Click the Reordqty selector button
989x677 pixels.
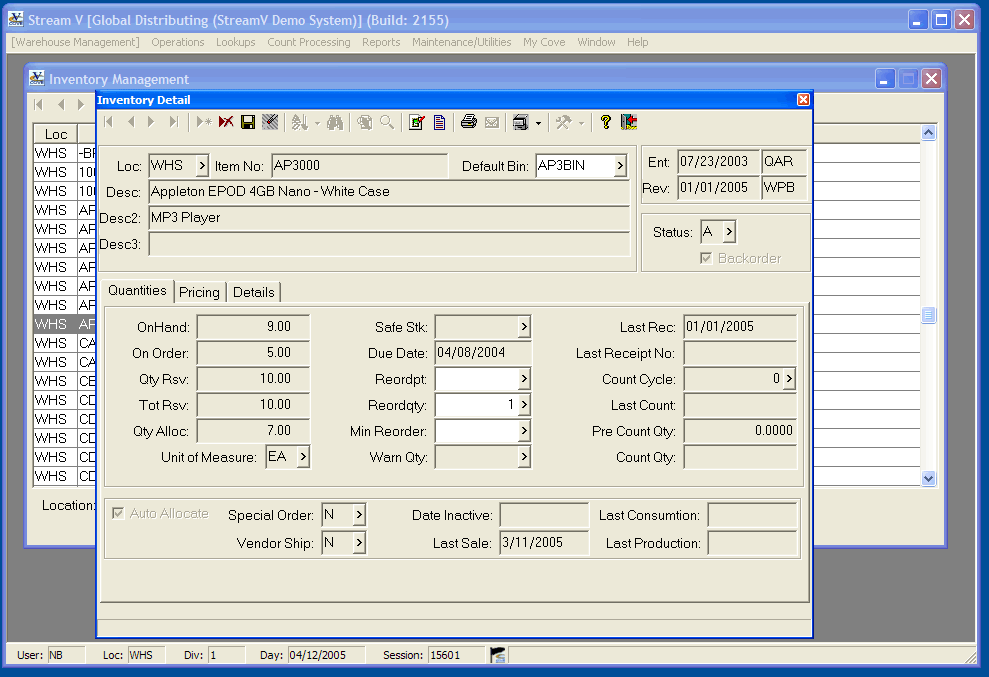(x=524, y=405)
